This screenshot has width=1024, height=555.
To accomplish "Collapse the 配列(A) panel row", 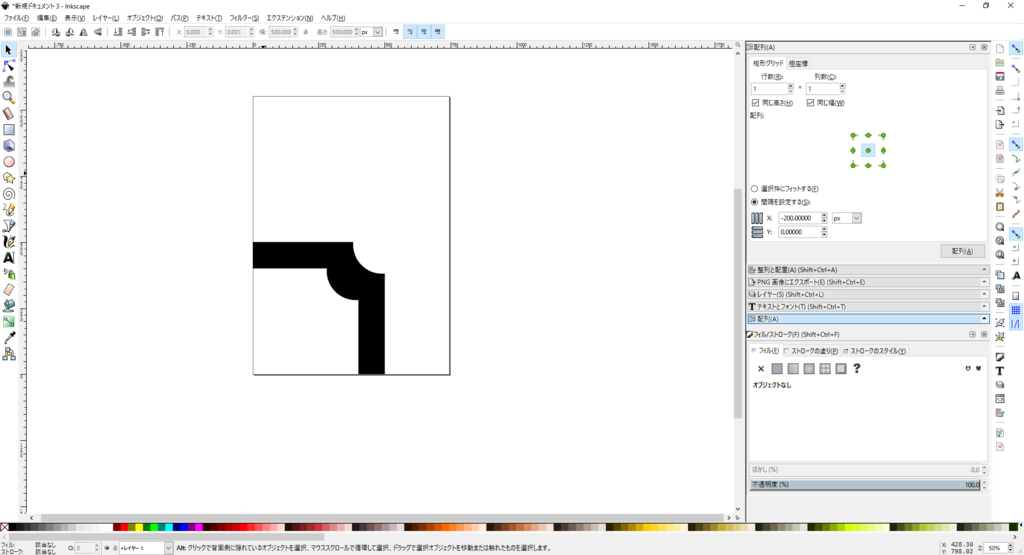I will [x=867, y=319].
